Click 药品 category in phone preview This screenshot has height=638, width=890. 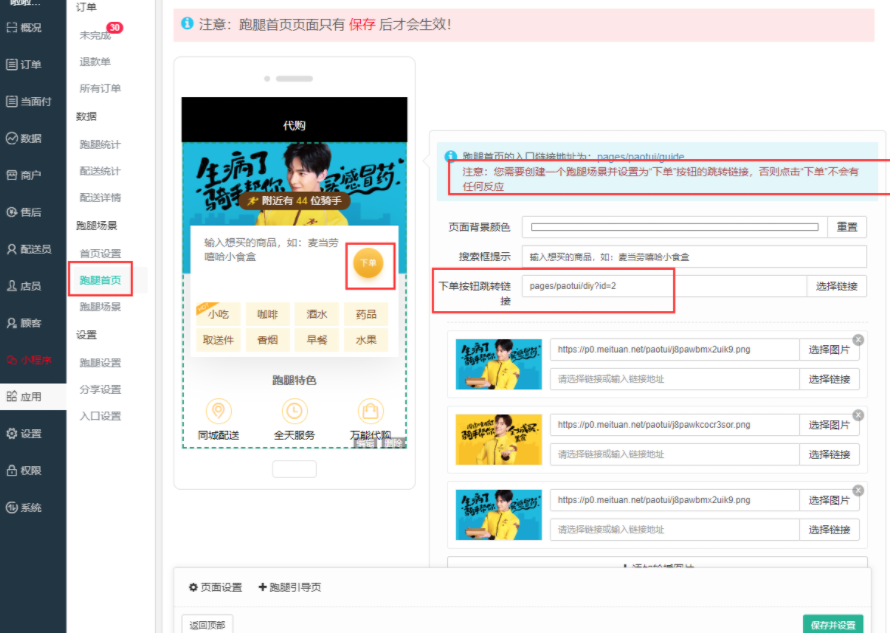pyautogui.click(x=366, y=314)
